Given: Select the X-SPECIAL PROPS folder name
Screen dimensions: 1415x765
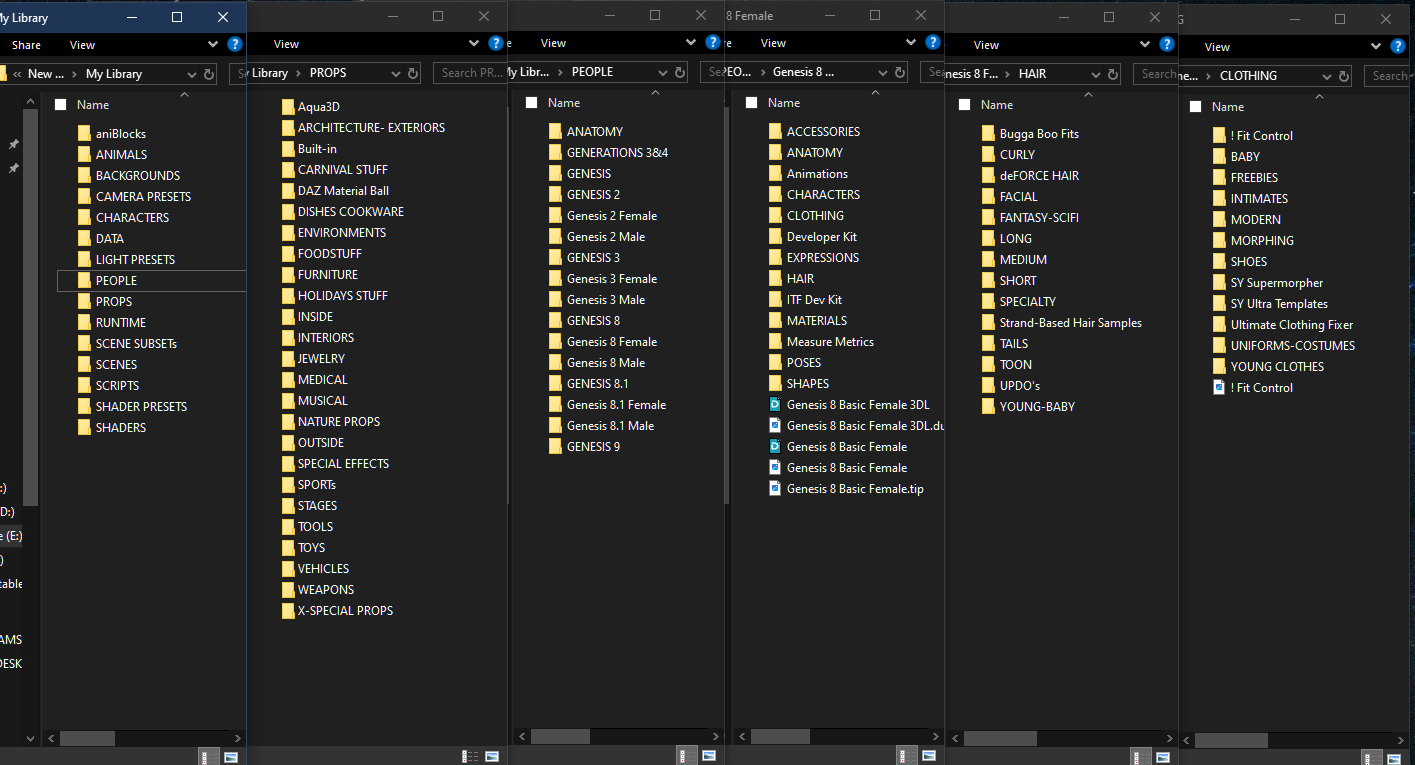Looking at the screenshot, I should [x=345, y=611].
